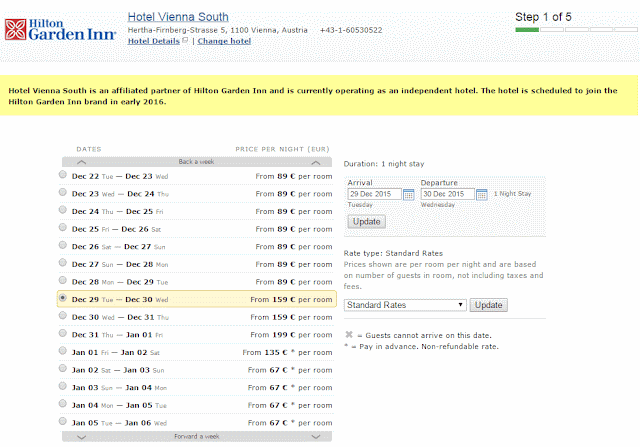The width and height of the screenshot is (640, 447).
Task: Select the Jan 03 – Jan 04 radio button
Action: (62, 386)
